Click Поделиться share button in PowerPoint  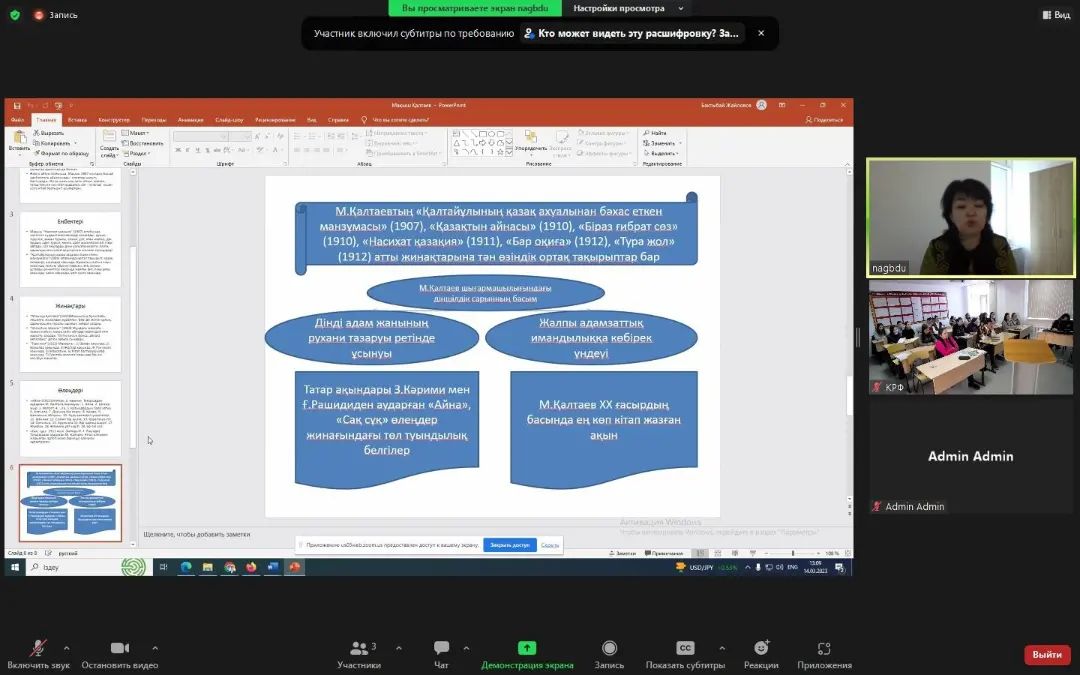pos(824,120)
